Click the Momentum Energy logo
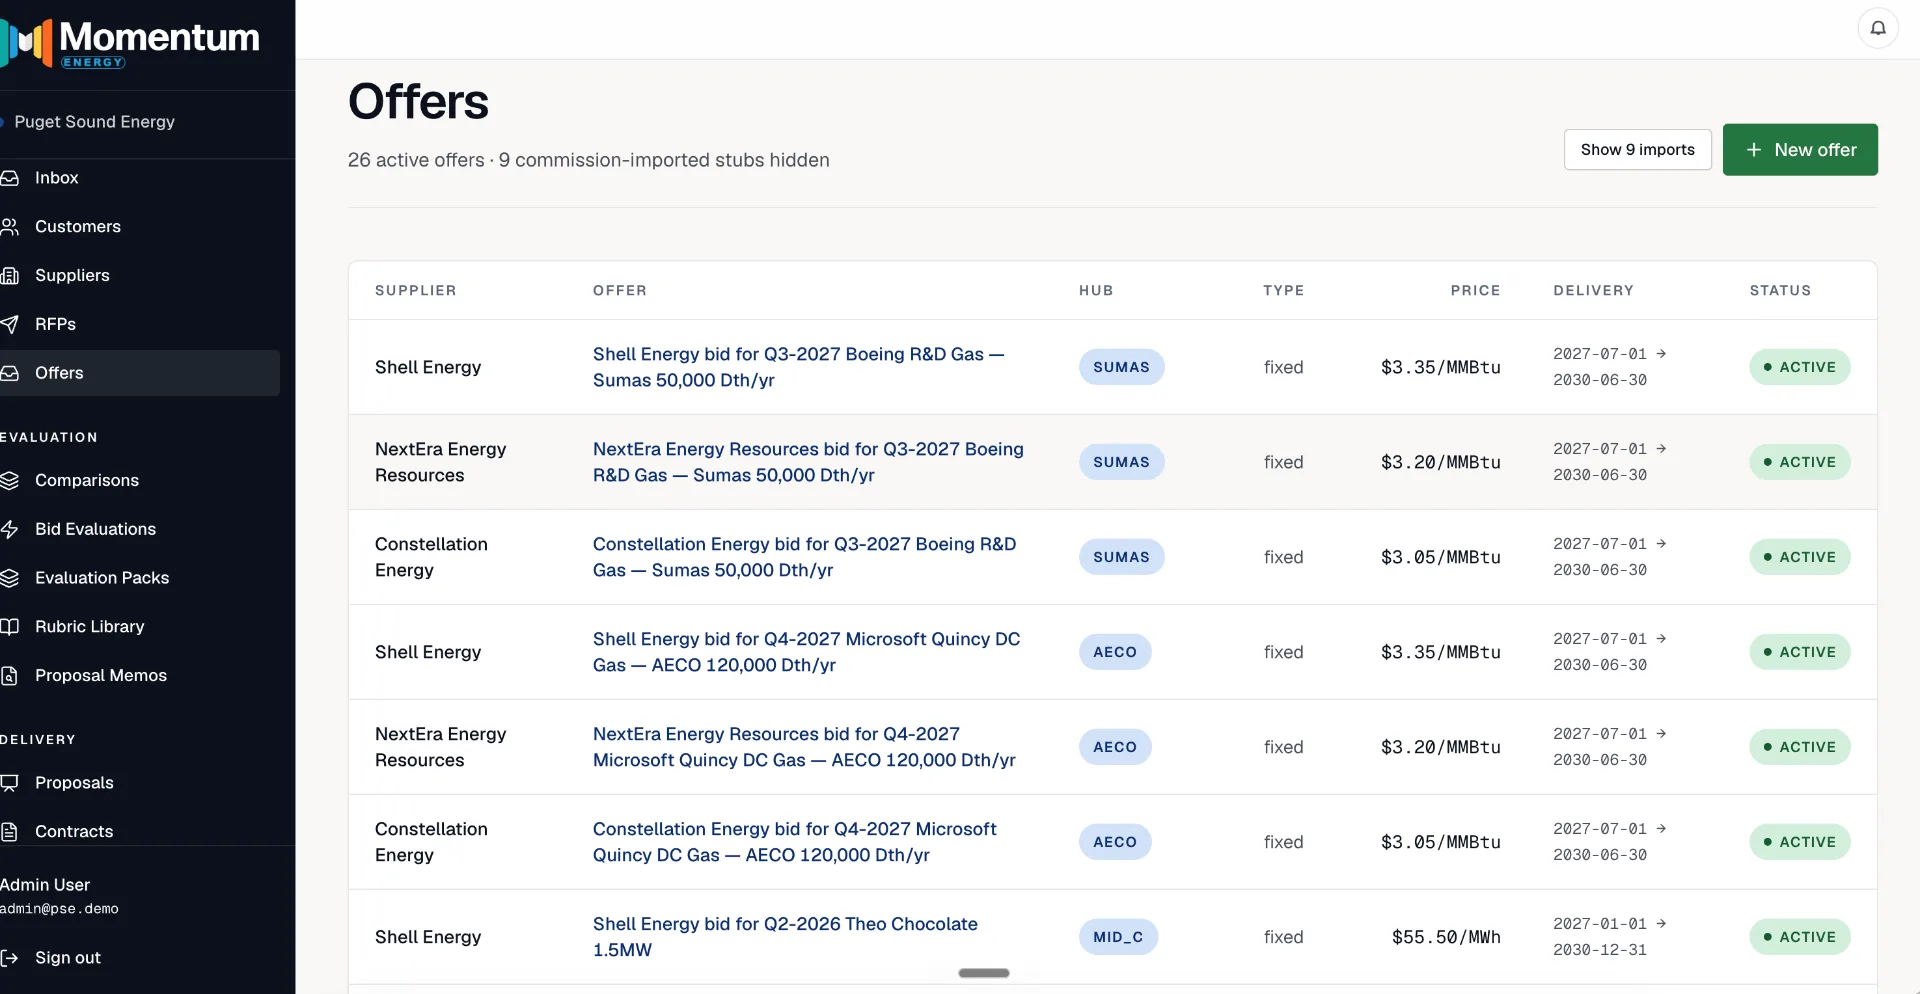The image size is (1920, 994). [x=130, y=42]
